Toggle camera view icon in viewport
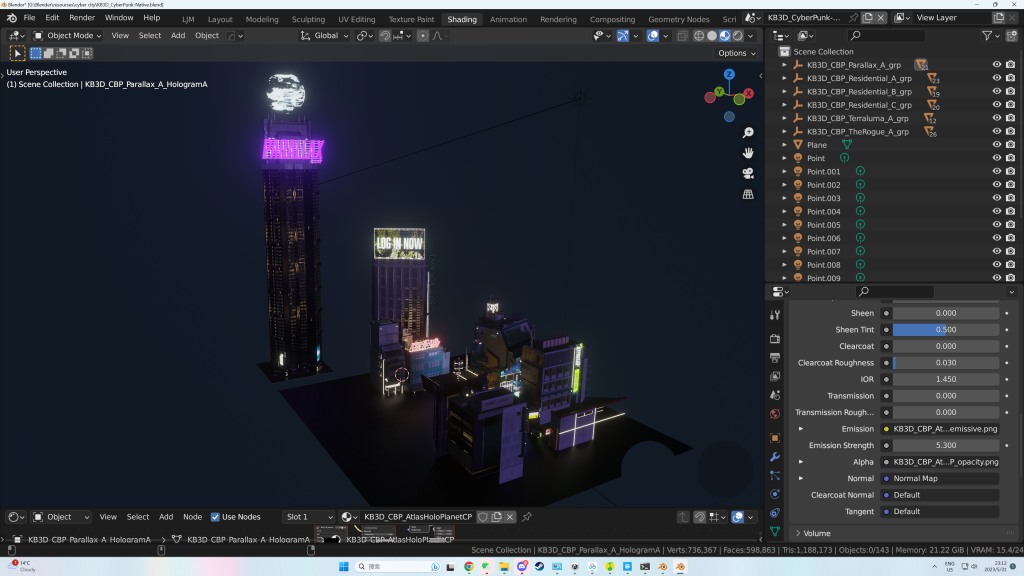1024x576 pixels. [x=748, y=173]
